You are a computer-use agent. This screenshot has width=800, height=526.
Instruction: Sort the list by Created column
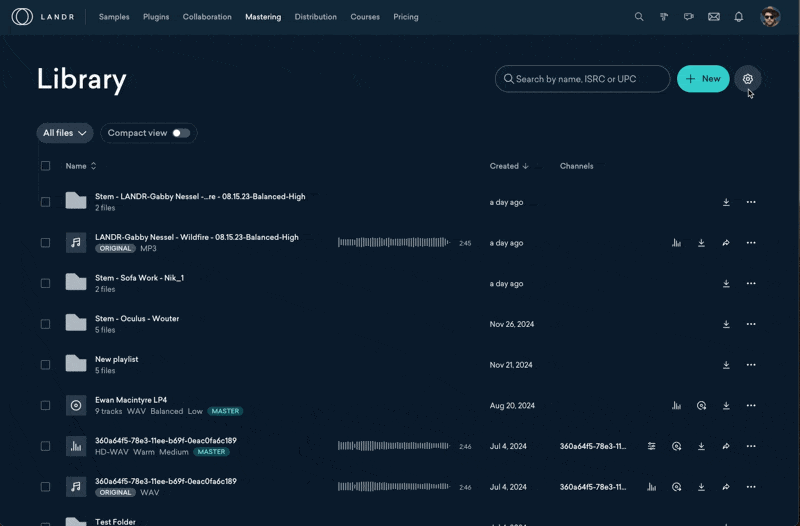tap(509, 166)
